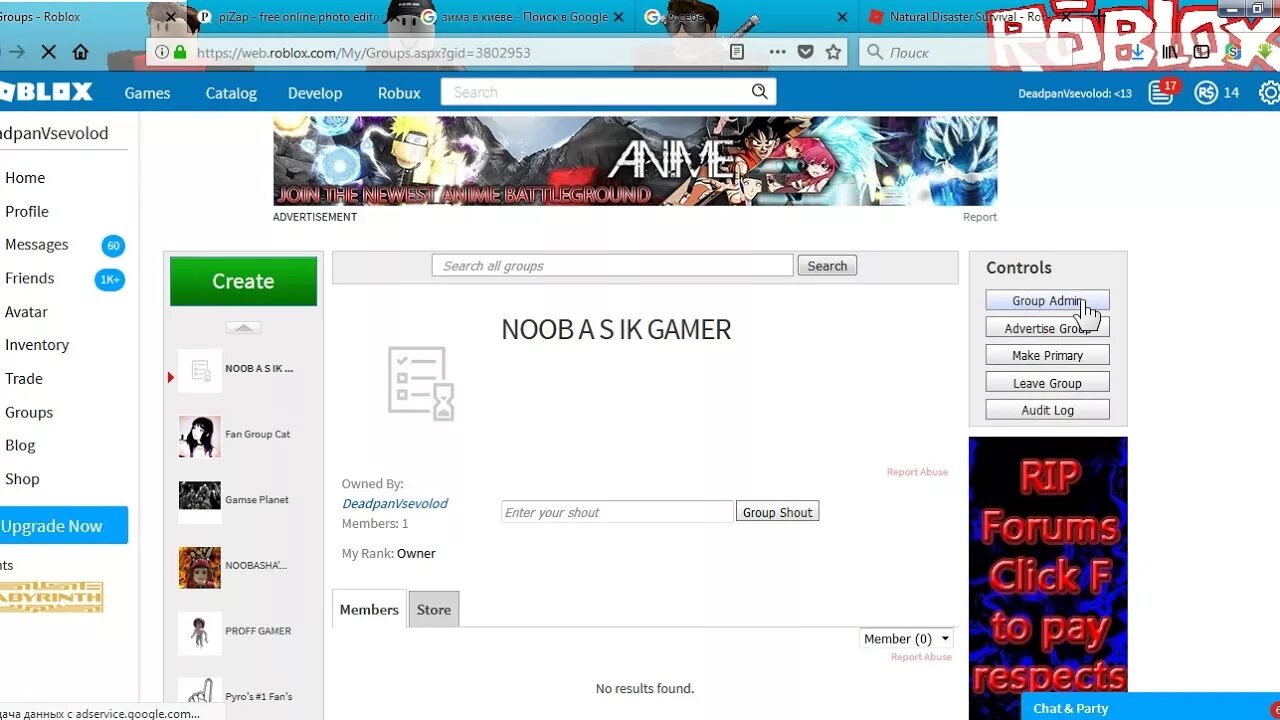The width and height of the screenshot is (1280, 720).
Task: Click the Search groups button
Action: (827, 266)
